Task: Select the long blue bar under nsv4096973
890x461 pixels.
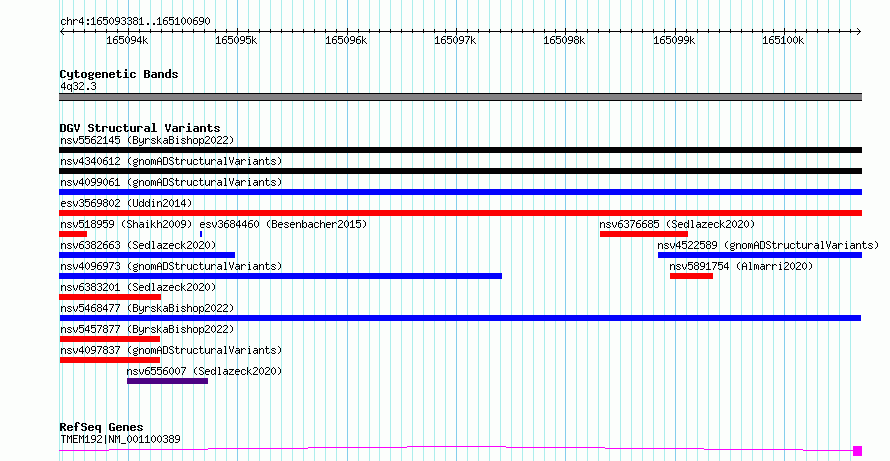Action: [x=280, y=276]
